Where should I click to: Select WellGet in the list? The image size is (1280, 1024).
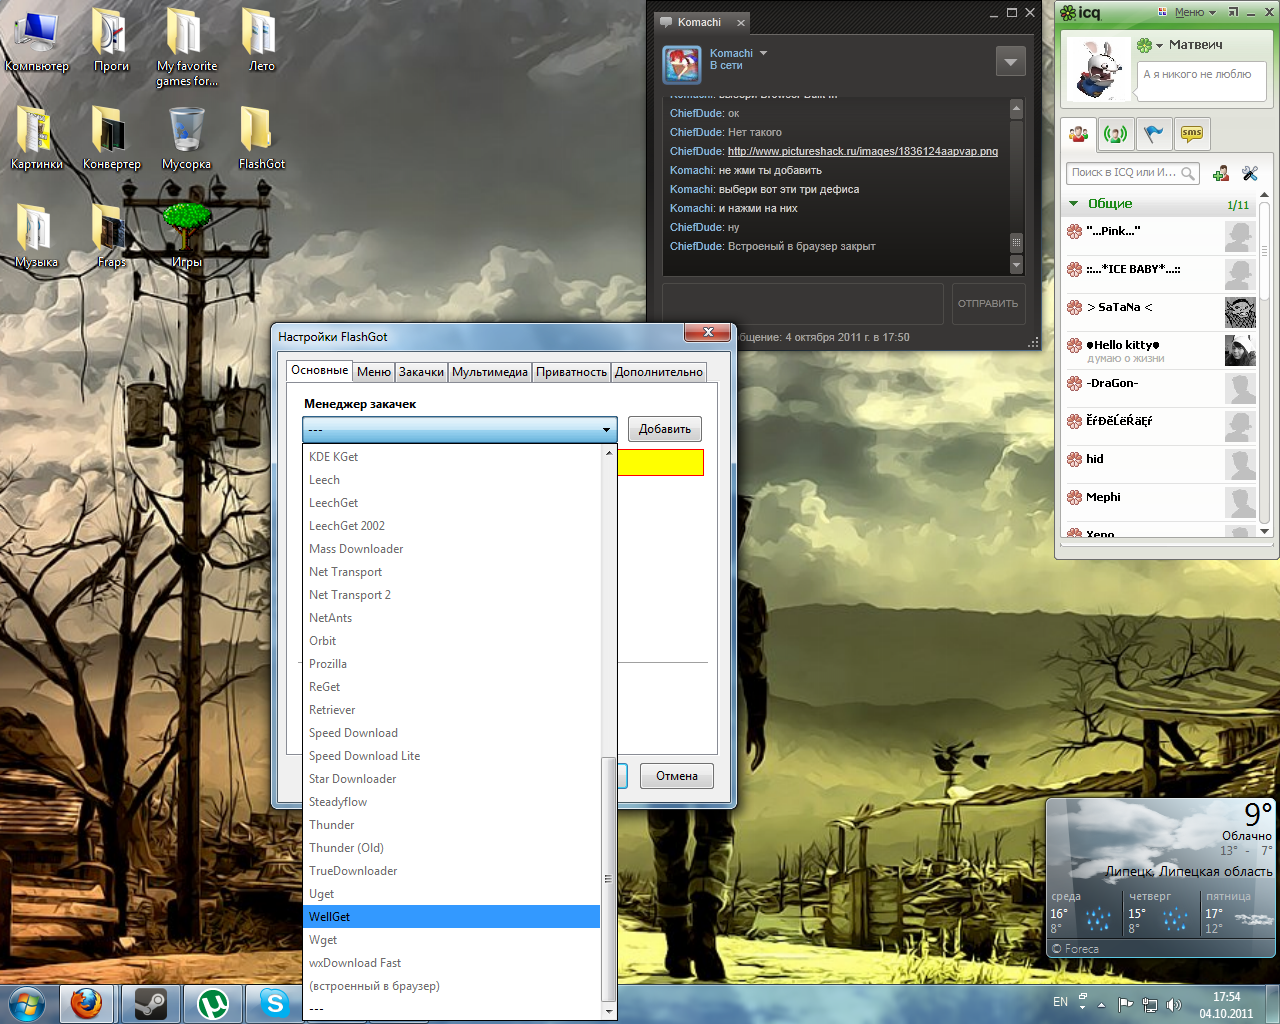[452, 917]
